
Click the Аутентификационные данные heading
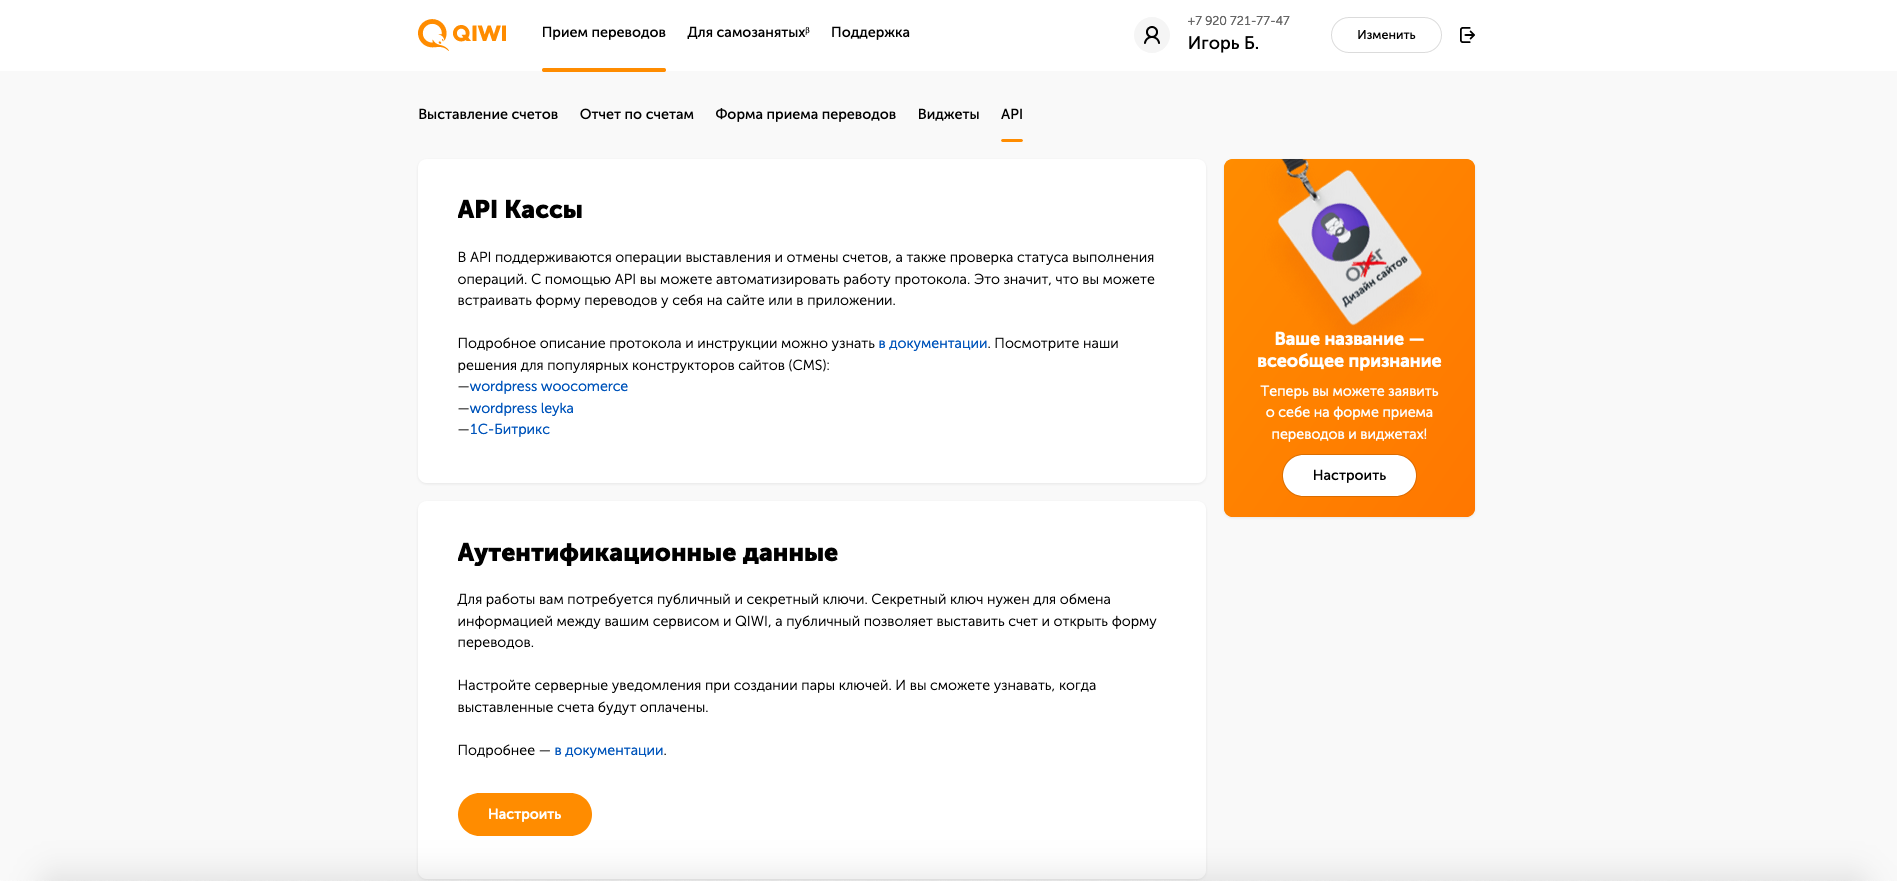click(x=648, y=553)
